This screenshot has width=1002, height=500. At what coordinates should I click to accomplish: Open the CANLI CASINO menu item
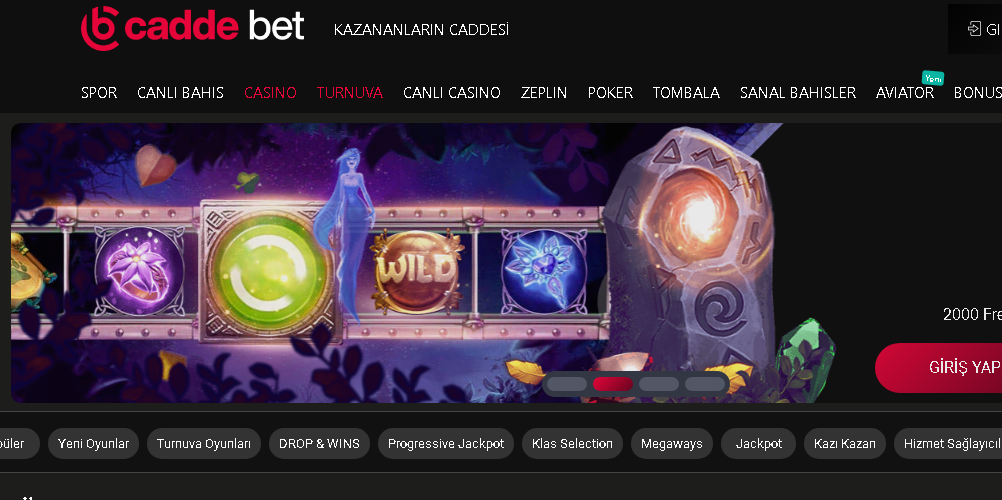(x=452, y=93)
